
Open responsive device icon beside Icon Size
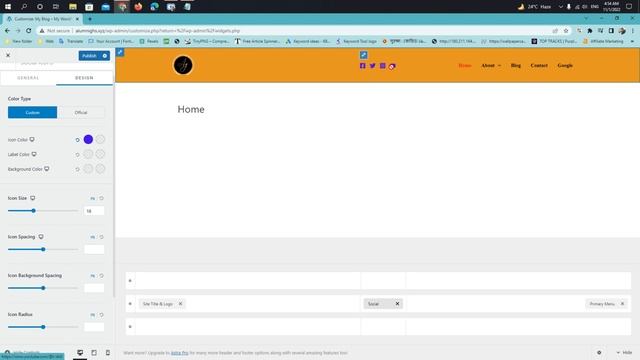(x=33, y=198)
